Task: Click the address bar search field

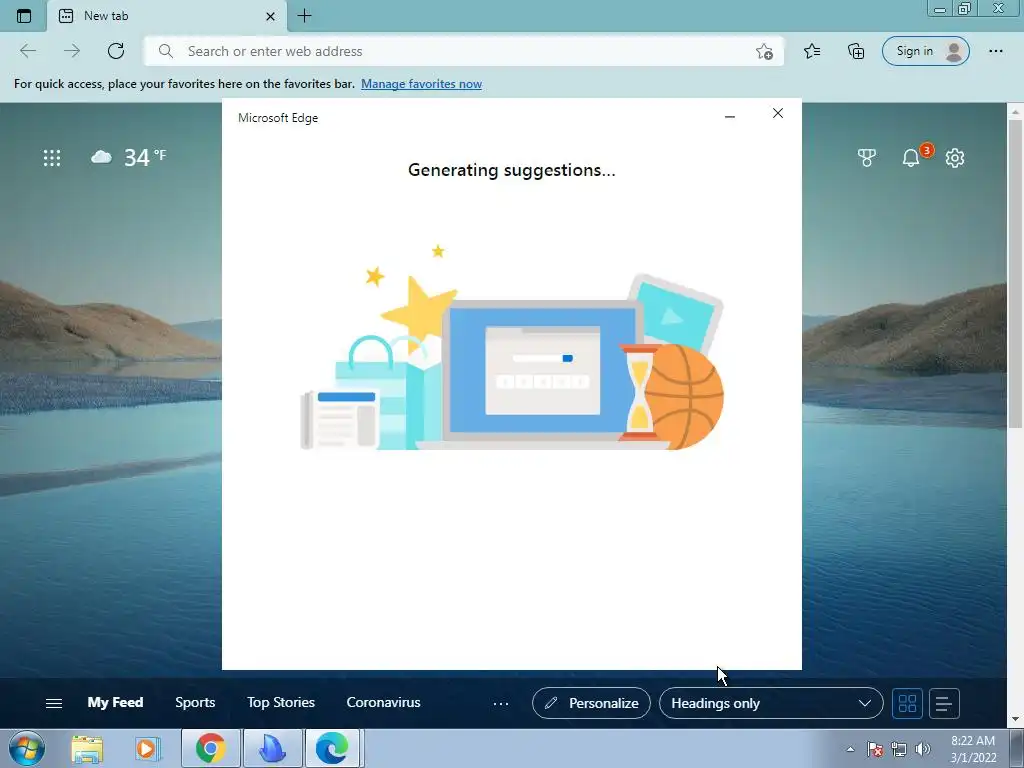Action: coord(463,51)
